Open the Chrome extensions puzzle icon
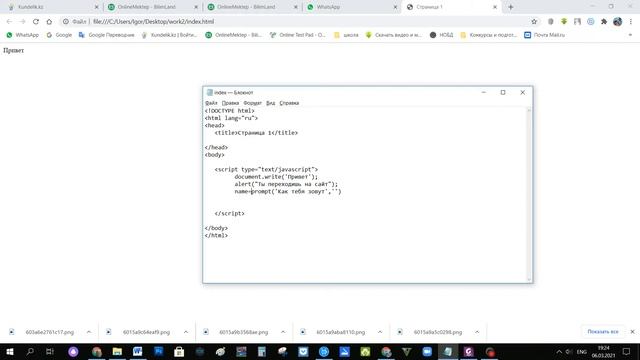Viewport: 640px width, 360px height. click(x=604, y=22)
